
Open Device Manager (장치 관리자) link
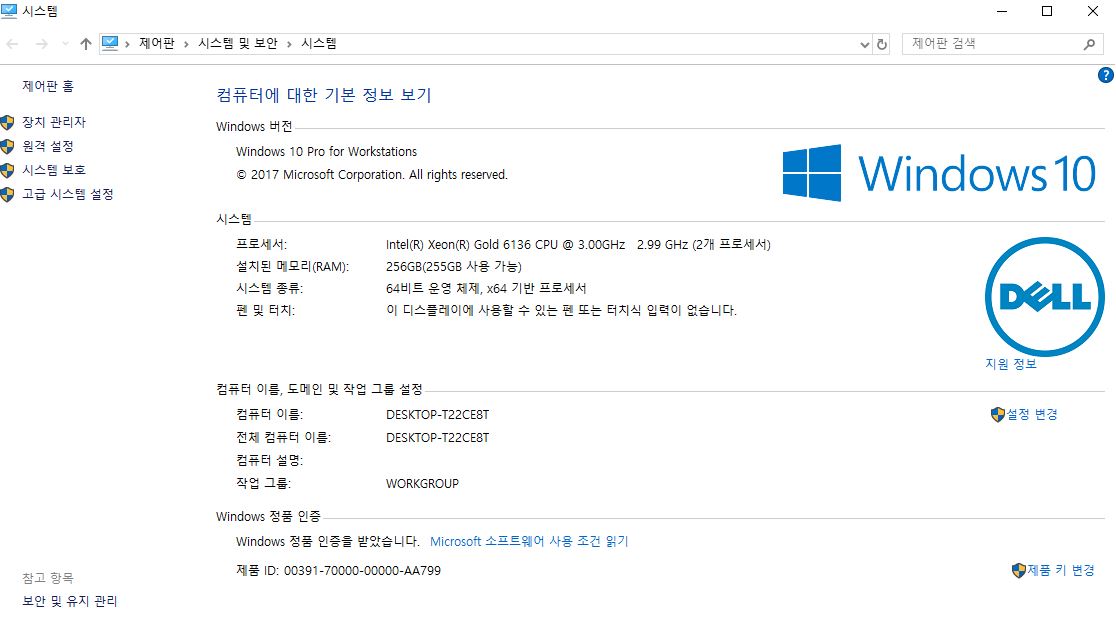(x=54, y=122)
